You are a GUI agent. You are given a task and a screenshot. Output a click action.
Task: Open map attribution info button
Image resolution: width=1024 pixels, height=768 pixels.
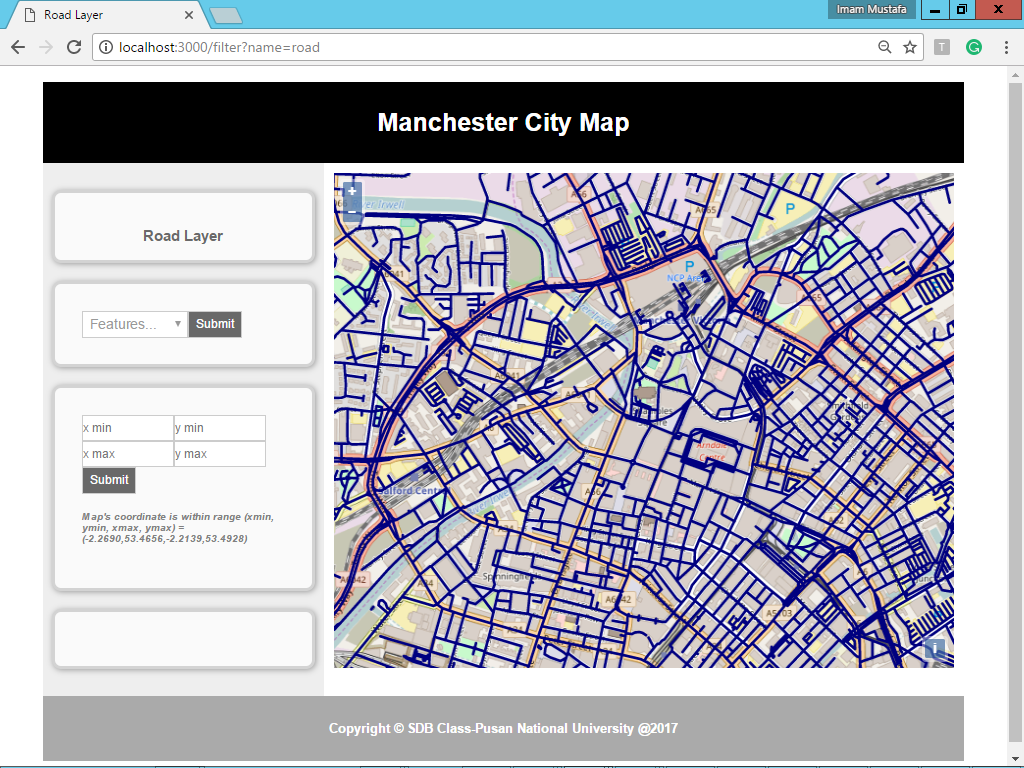(x=935, y=648)
